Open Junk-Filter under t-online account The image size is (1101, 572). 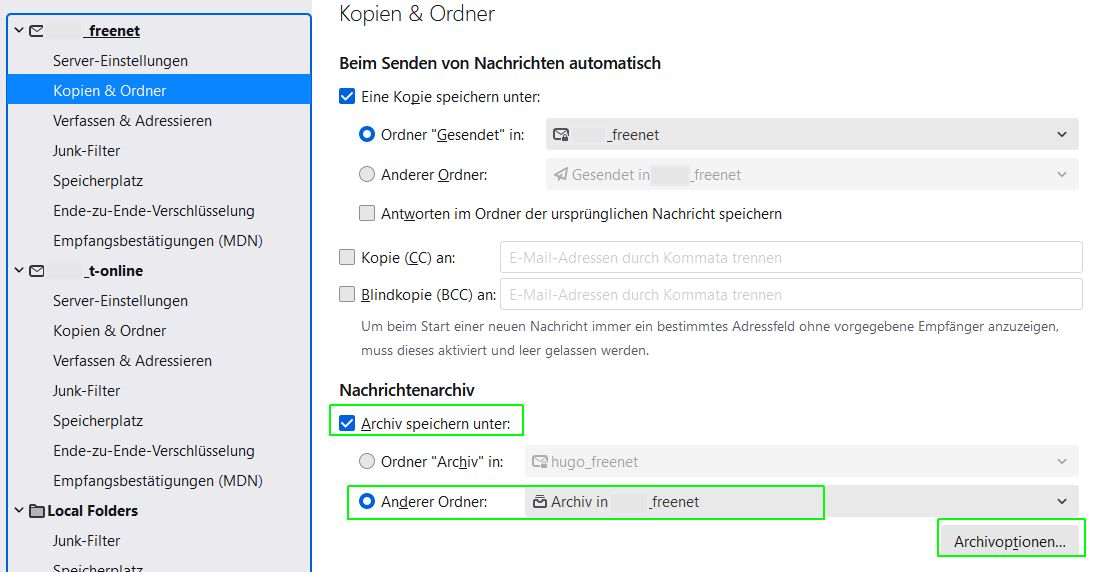[86, 391]
